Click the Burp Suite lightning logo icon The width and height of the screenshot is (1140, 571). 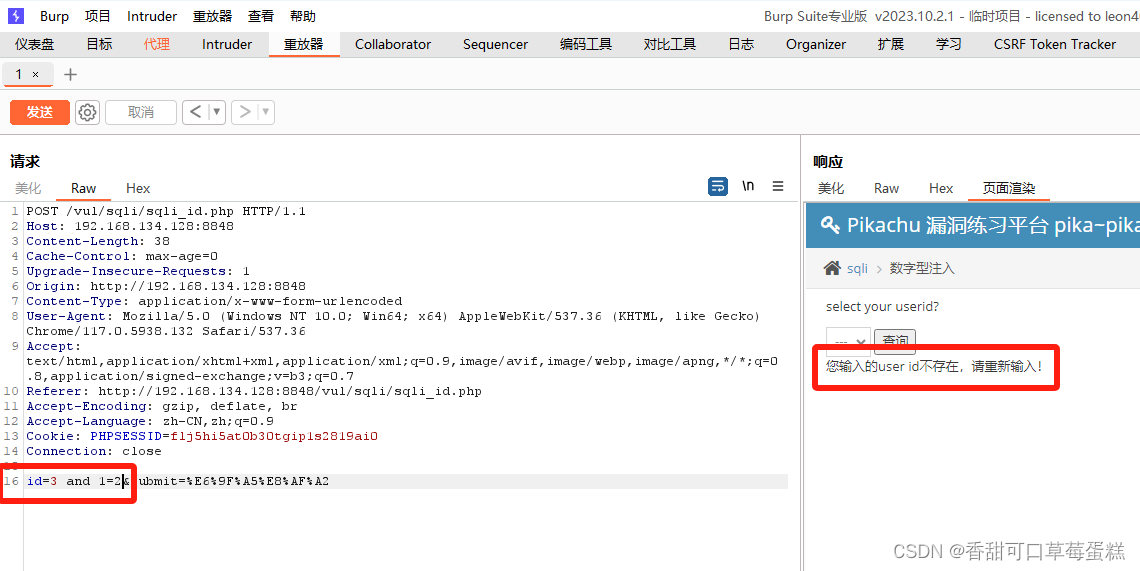point(15,16)
